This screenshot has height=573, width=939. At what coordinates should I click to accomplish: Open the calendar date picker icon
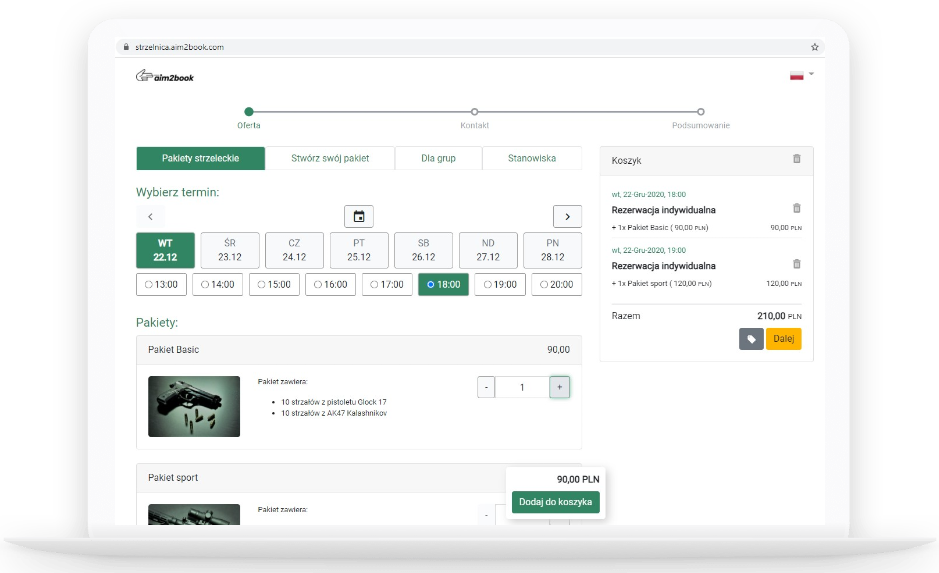[359, 216]
